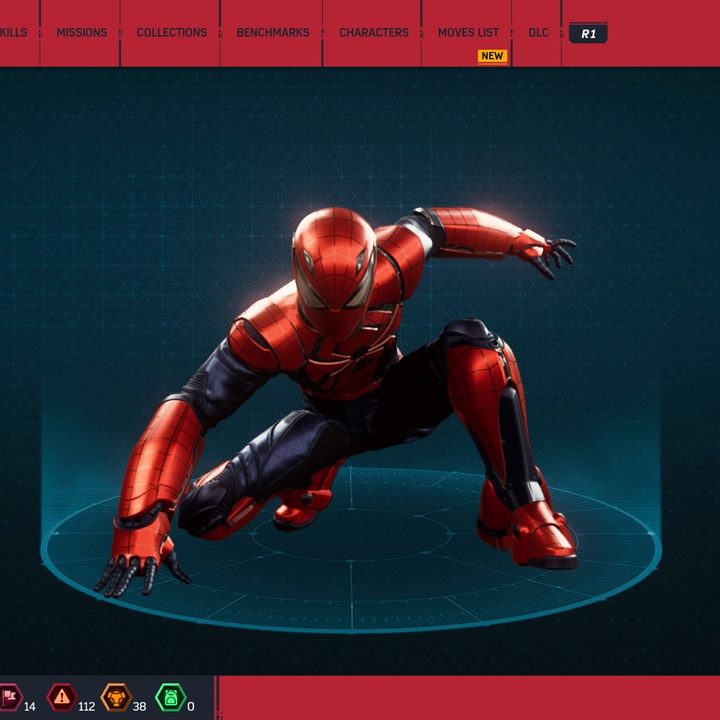The image size is (720, 720).
Task: Select the partially visible Skills tab
Action: 13,33
